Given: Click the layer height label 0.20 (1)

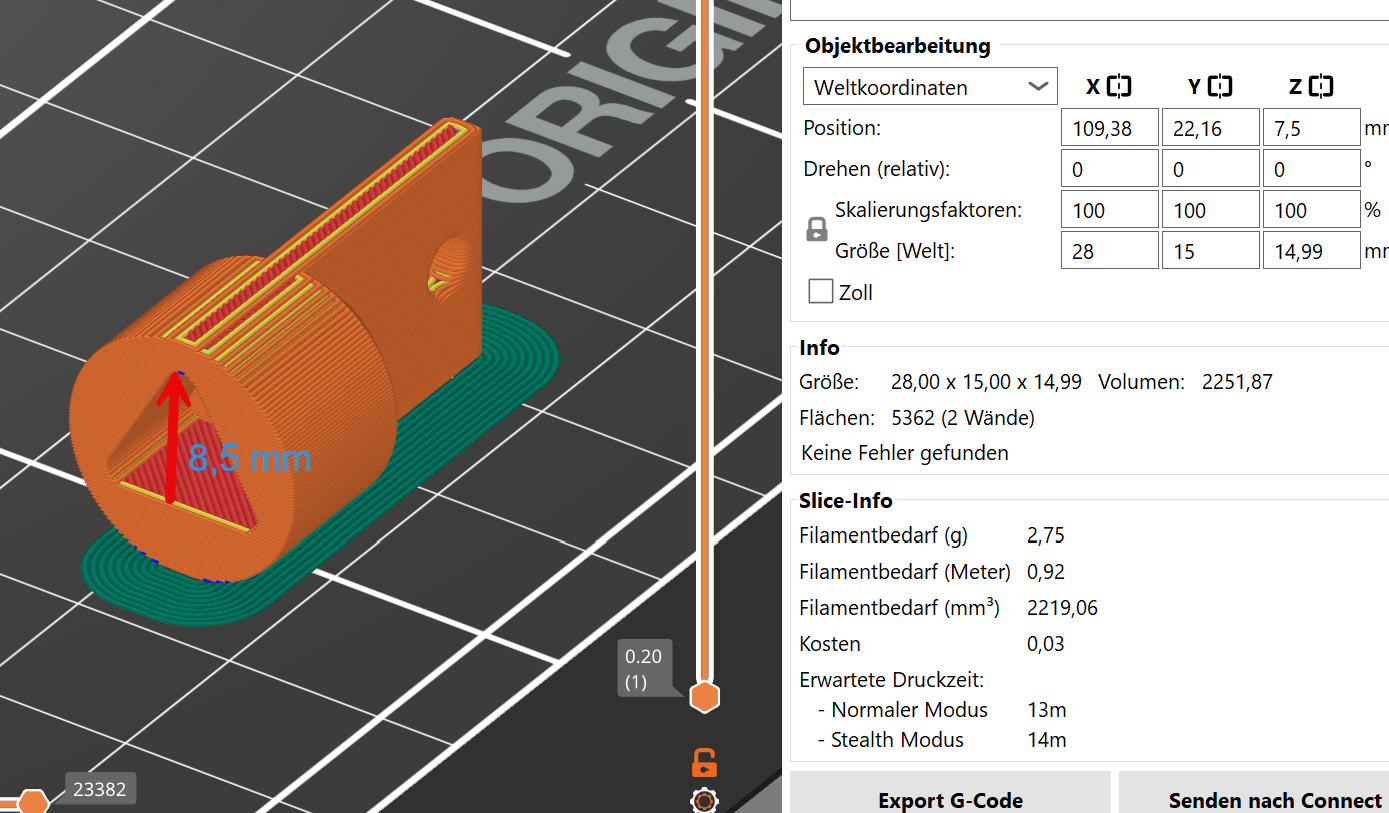Looking at the screenshot, I should coord(644,669).
